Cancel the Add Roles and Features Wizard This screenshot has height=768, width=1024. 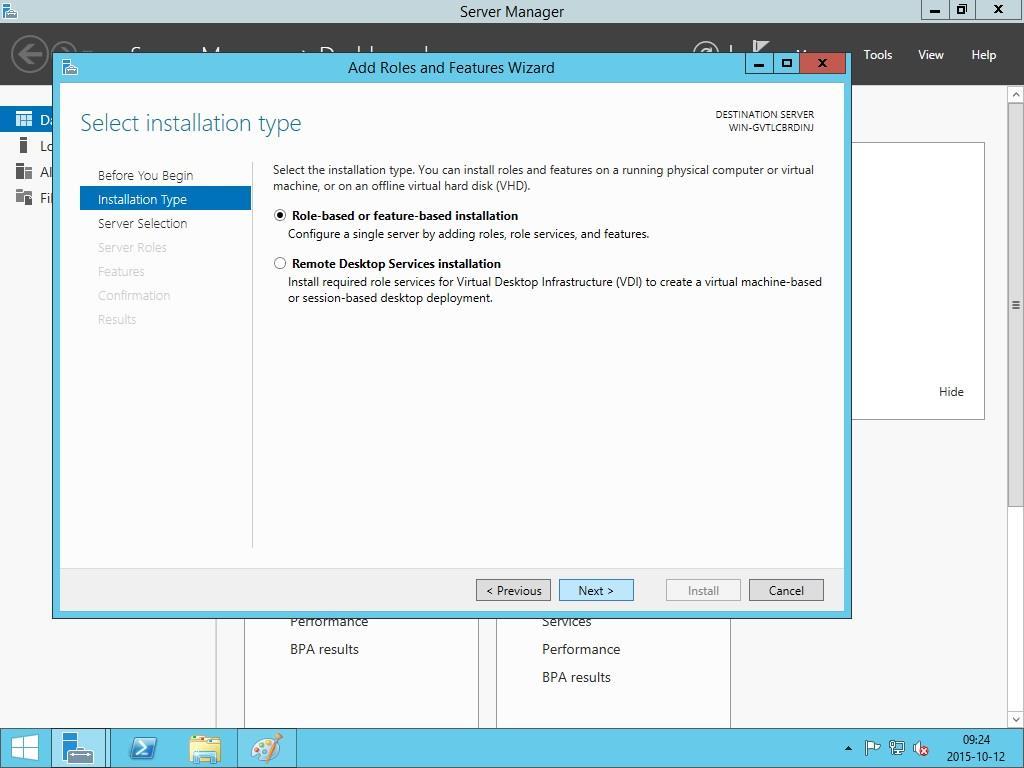click(786, 590)
